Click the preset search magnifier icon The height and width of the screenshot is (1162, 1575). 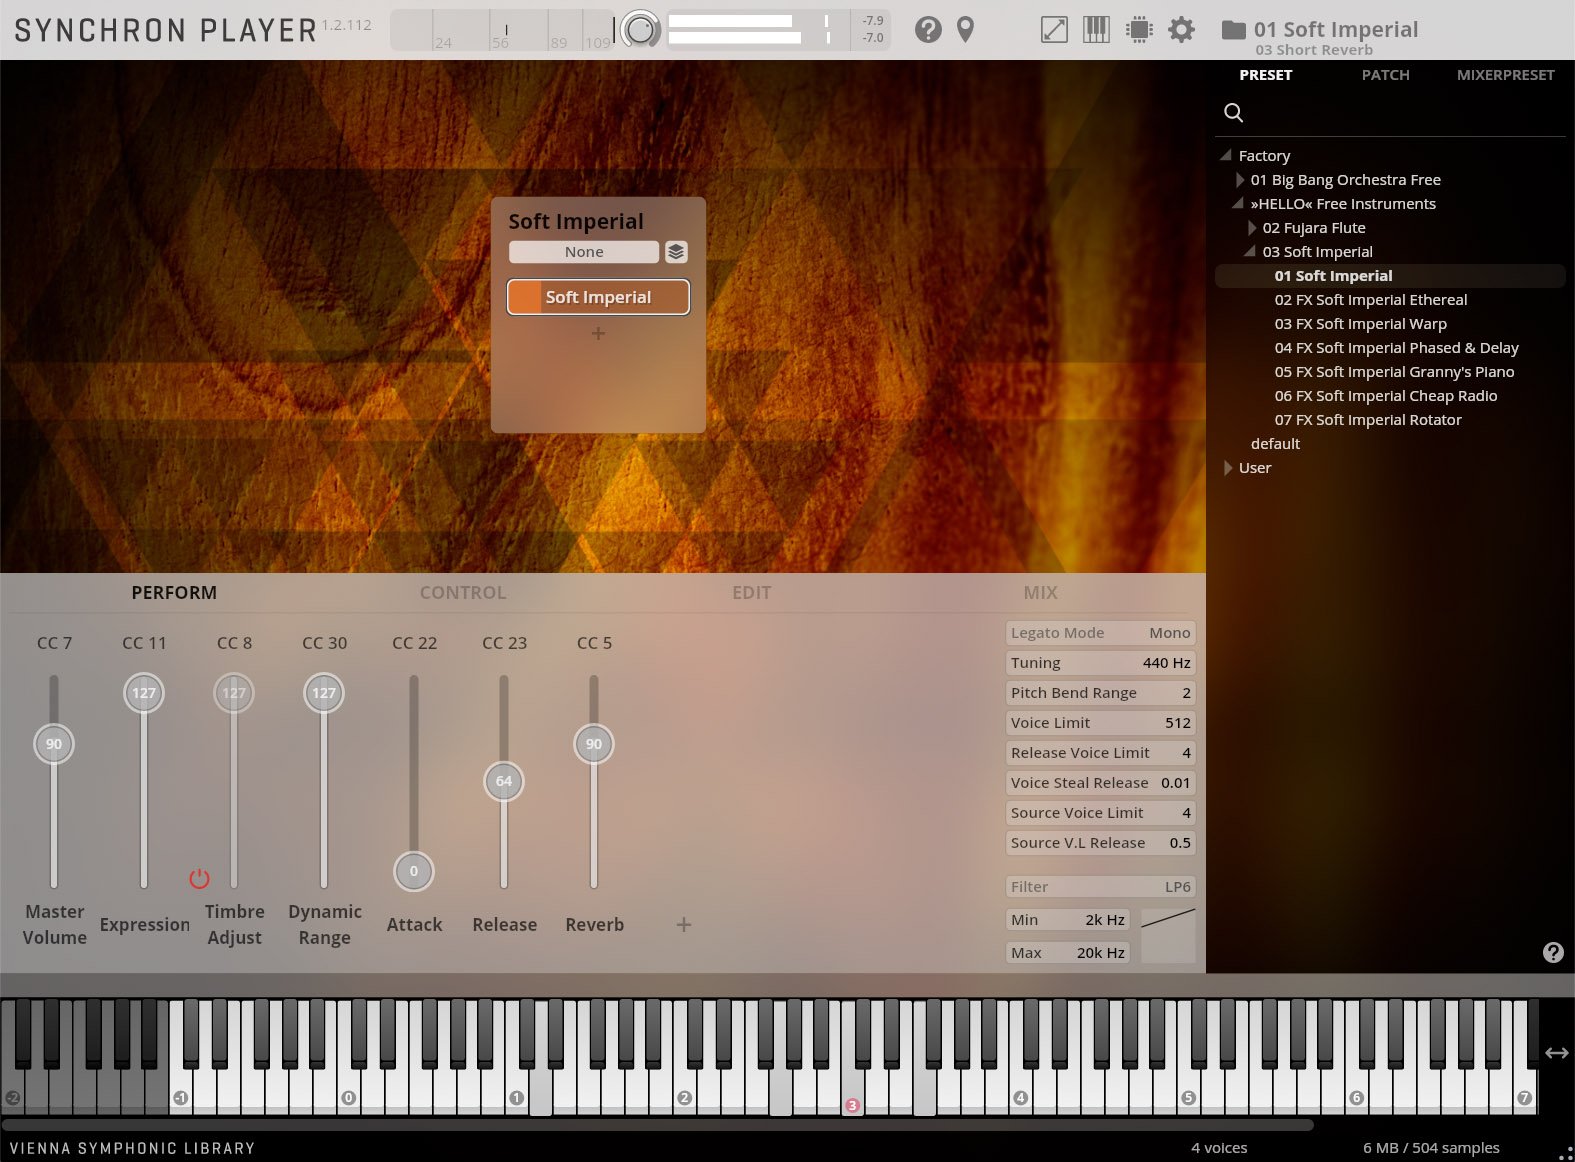click(x=1234, y=113)
